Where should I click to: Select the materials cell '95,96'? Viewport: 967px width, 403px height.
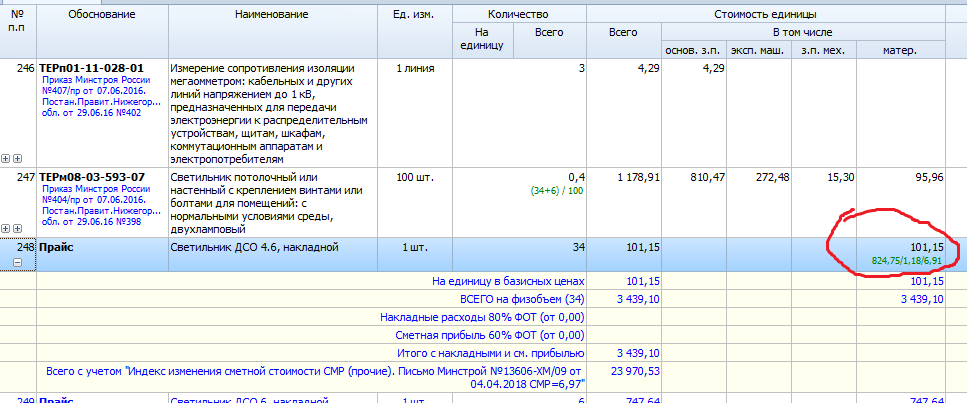pos(900,202)
